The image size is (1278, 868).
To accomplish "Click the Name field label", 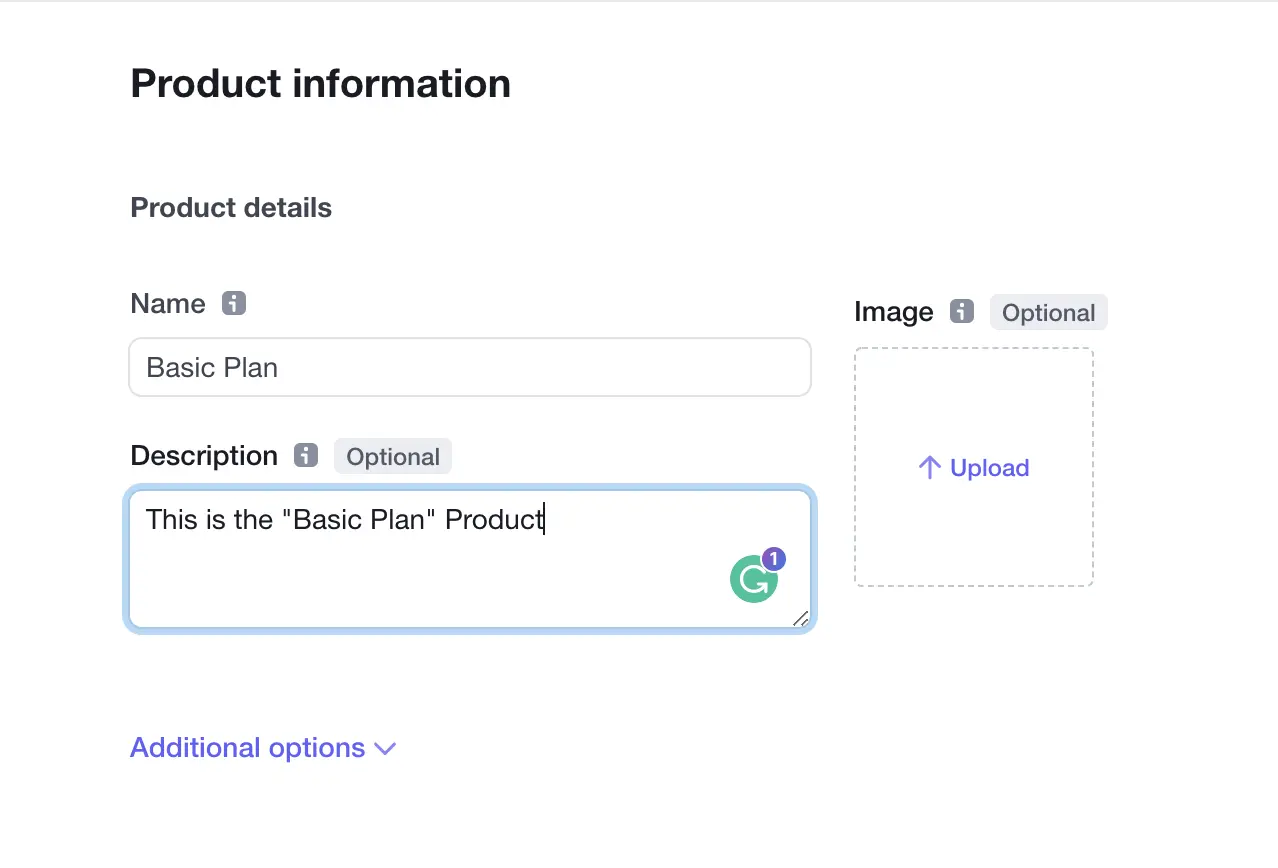I will (168, 304).
